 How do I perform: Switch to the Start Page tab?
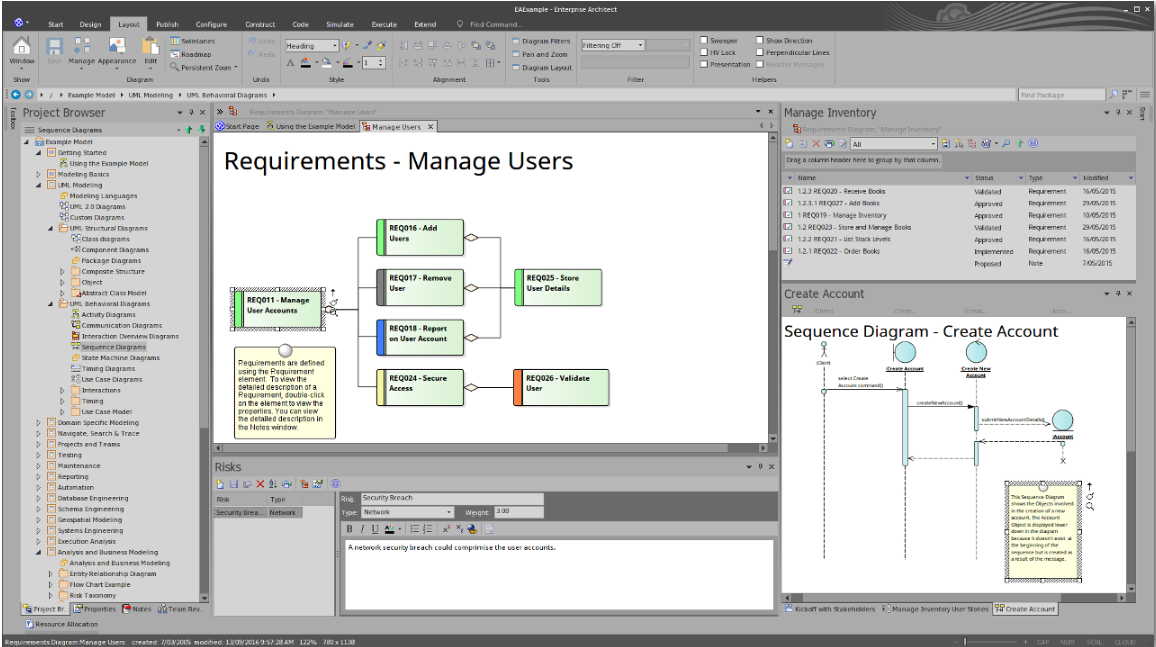[x=237, y=127]
